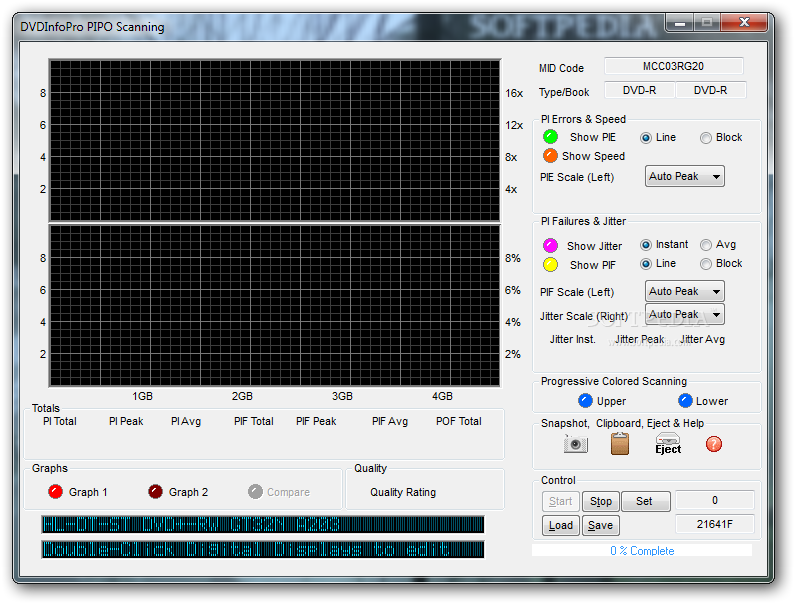Click the Control value field showing 0
This screenshot has width=795, height=604.
tap(714, 500)
